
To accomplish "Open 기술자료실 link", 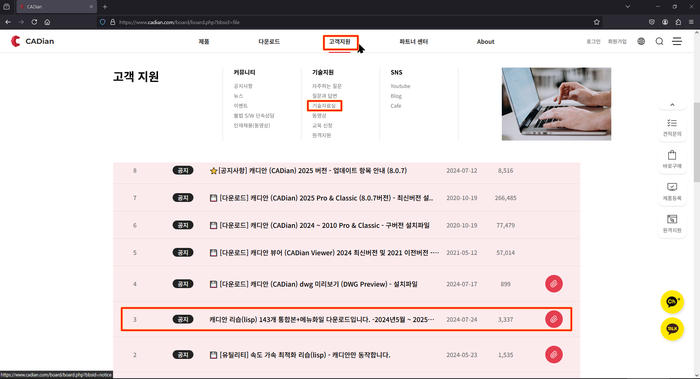I will coord(324,106).
